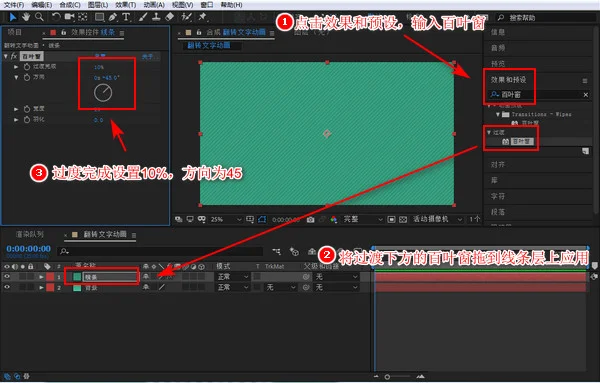Hide layer 1 using its eye icon

point(7,277)
